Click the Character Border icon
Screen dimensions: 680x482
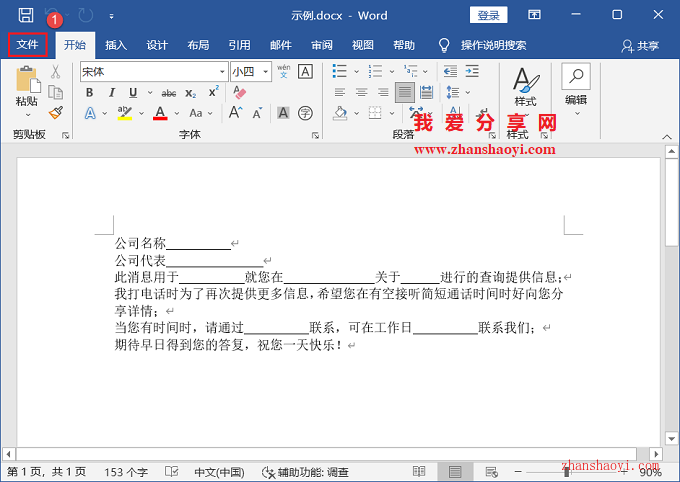pyautogui.click(x=305, y=72)
